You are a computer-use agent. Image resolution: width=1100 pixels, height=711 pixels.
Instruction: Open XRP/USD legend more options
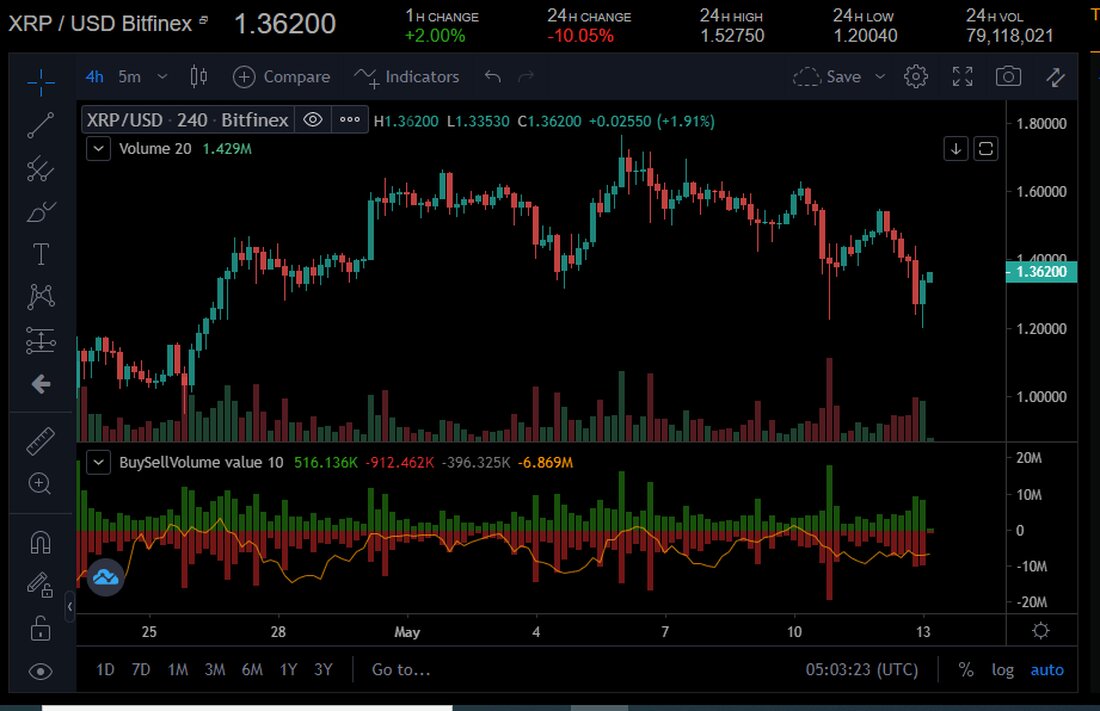pyautogui.click(x=350, y=120)
